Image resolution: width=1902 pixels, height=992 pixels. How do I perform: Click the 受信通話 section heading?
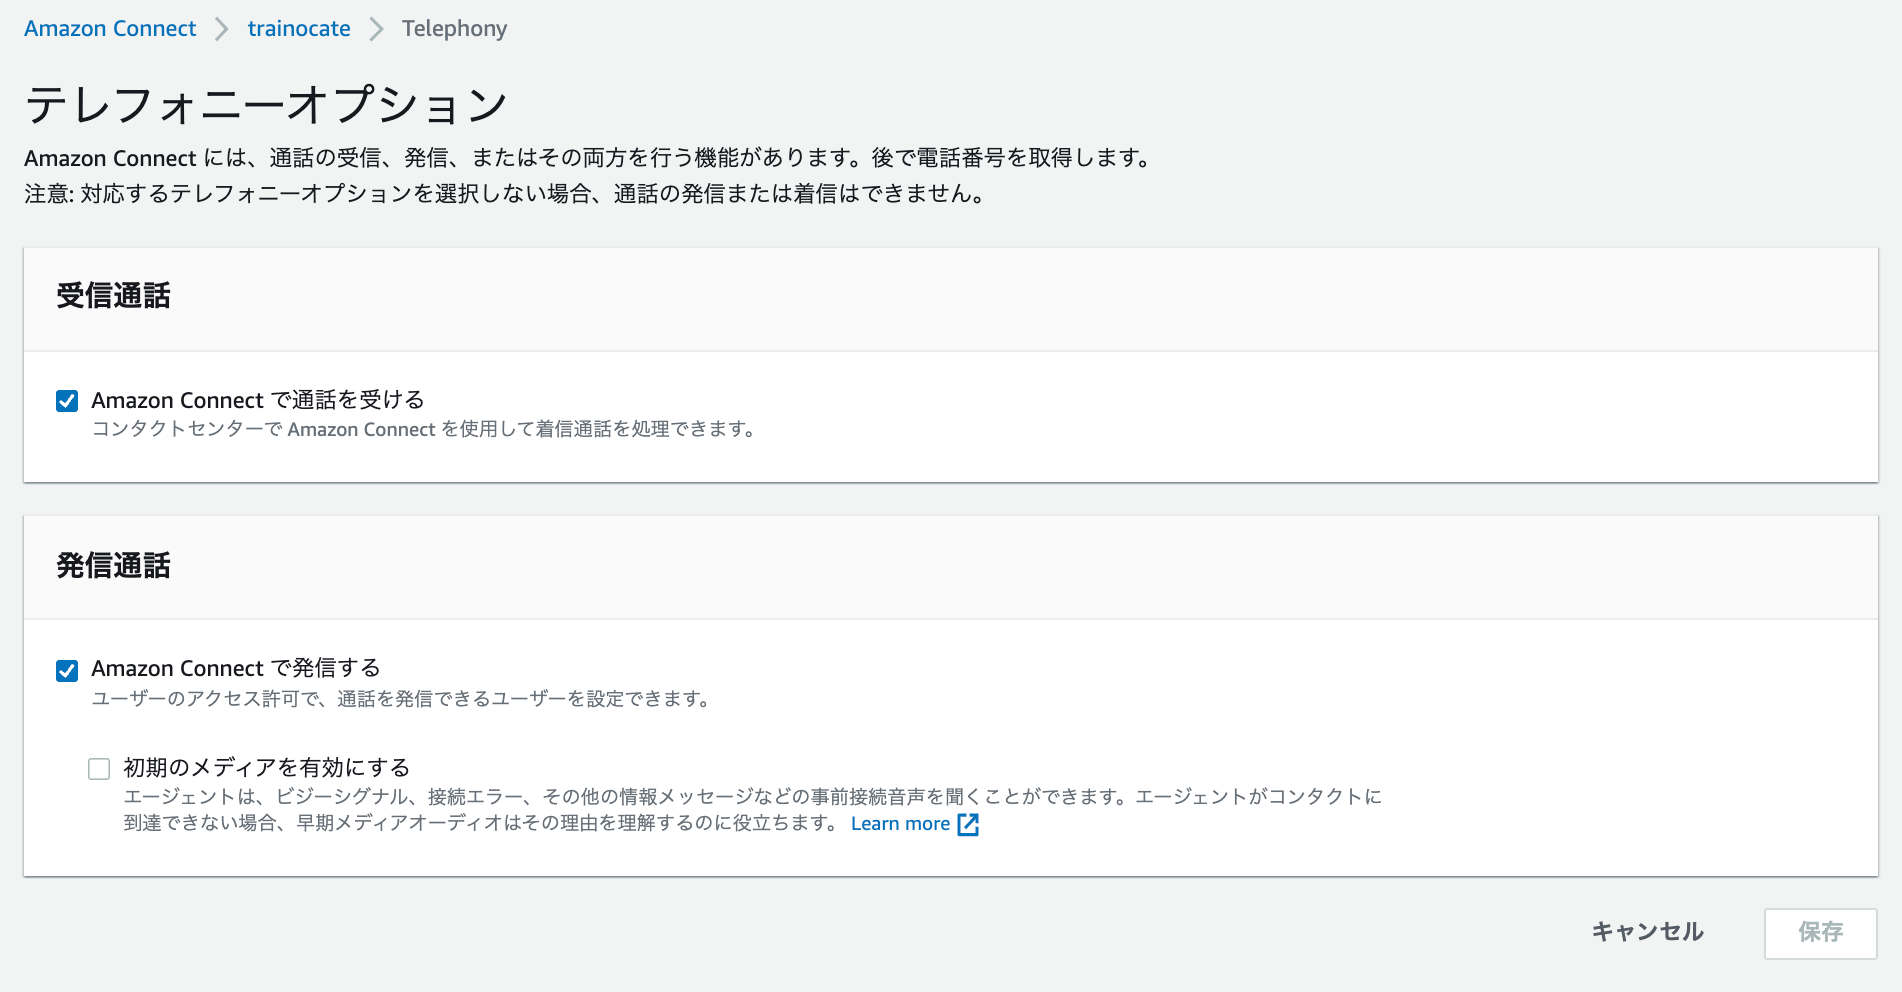pos(113,297)
